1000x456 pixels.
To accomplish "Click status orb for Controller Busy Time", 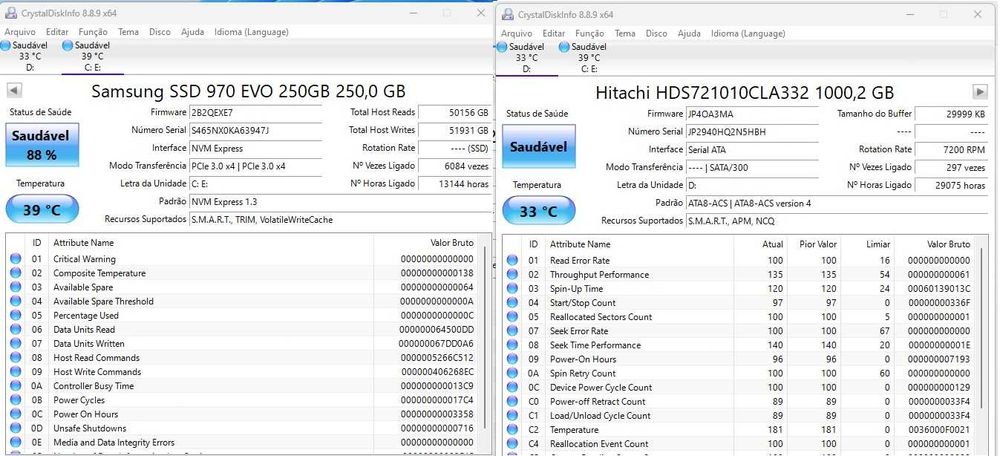I will coord(15,386).
